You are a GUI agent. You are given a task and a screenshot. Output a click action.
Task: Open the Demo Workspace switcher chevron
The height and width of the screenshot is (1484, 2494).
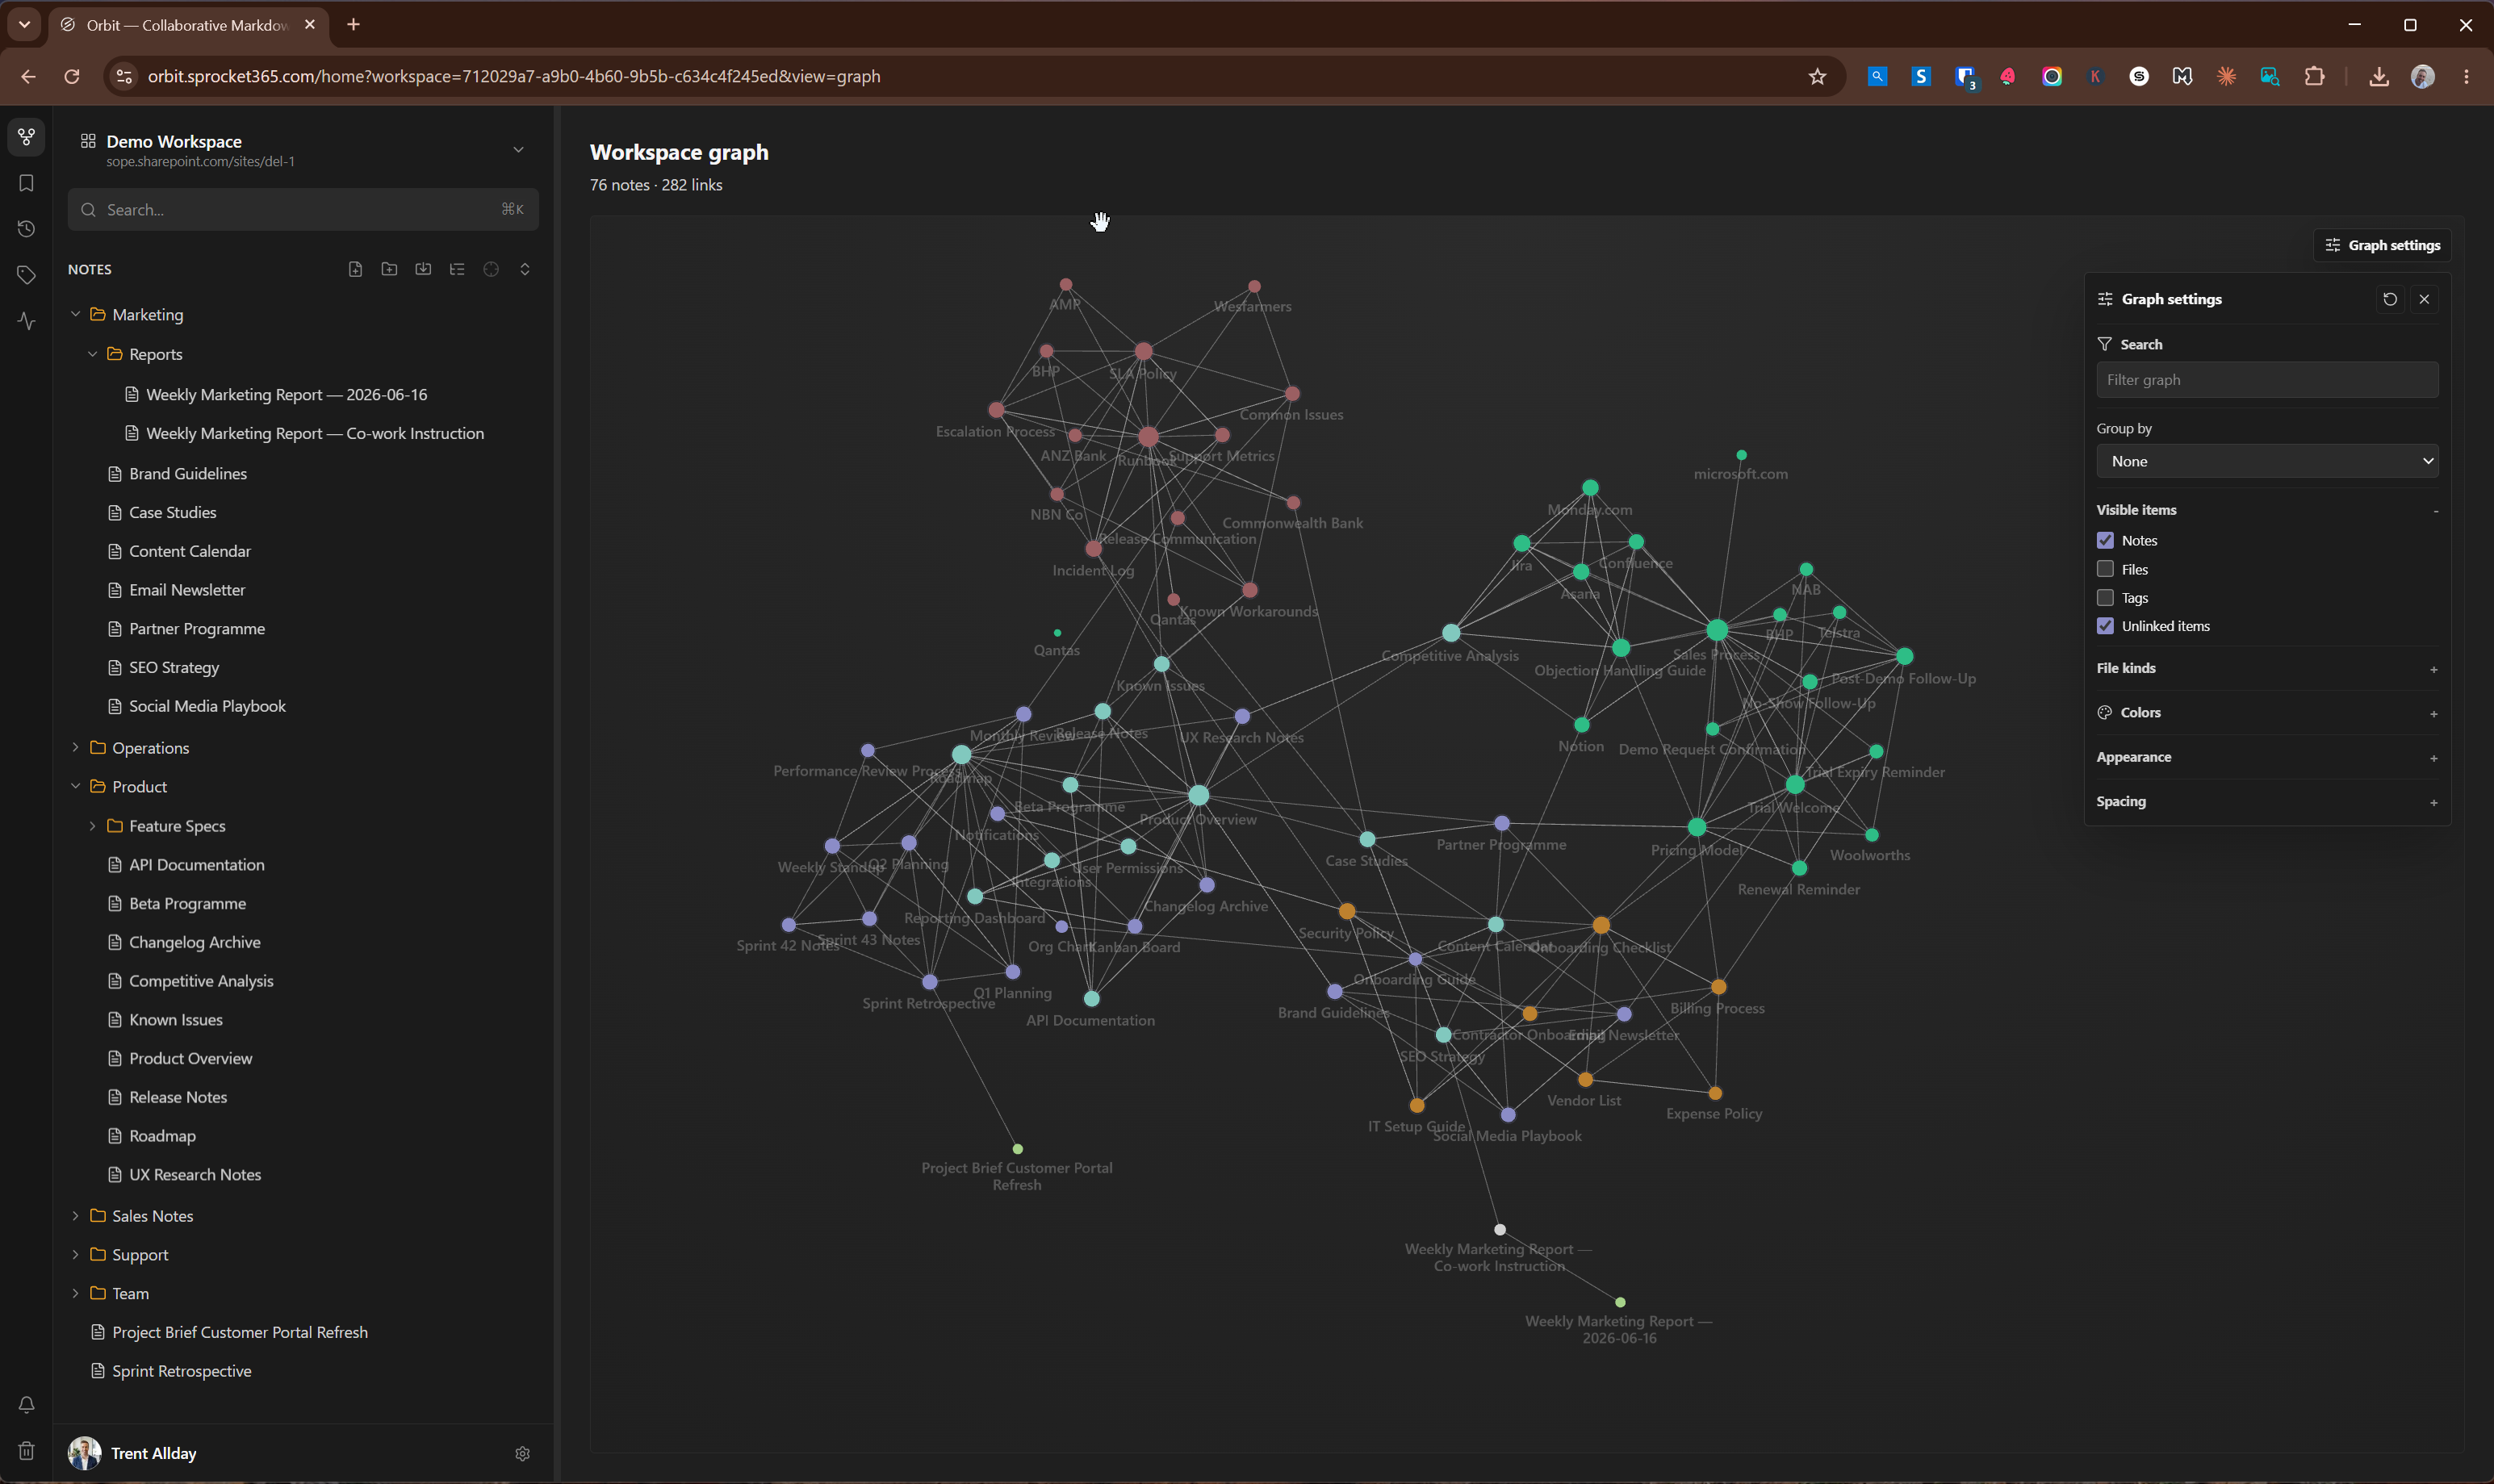pos(518,150)
